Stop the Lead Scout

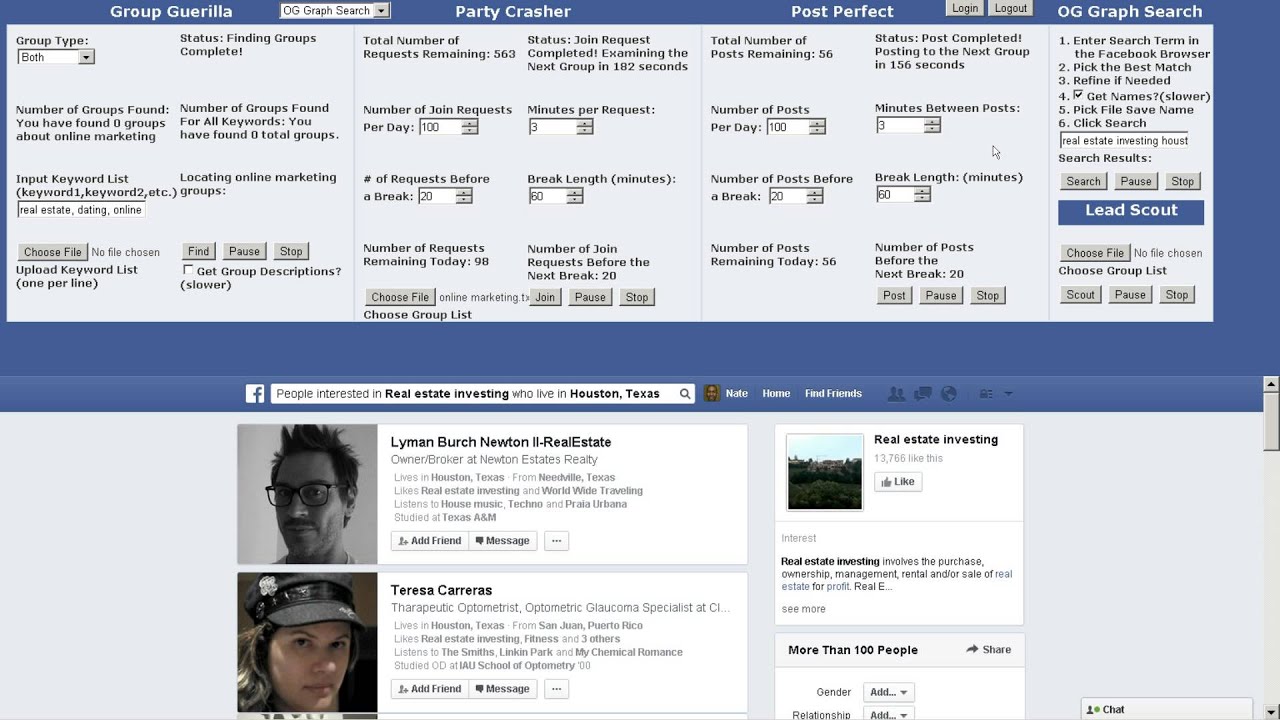point(1177,295)
